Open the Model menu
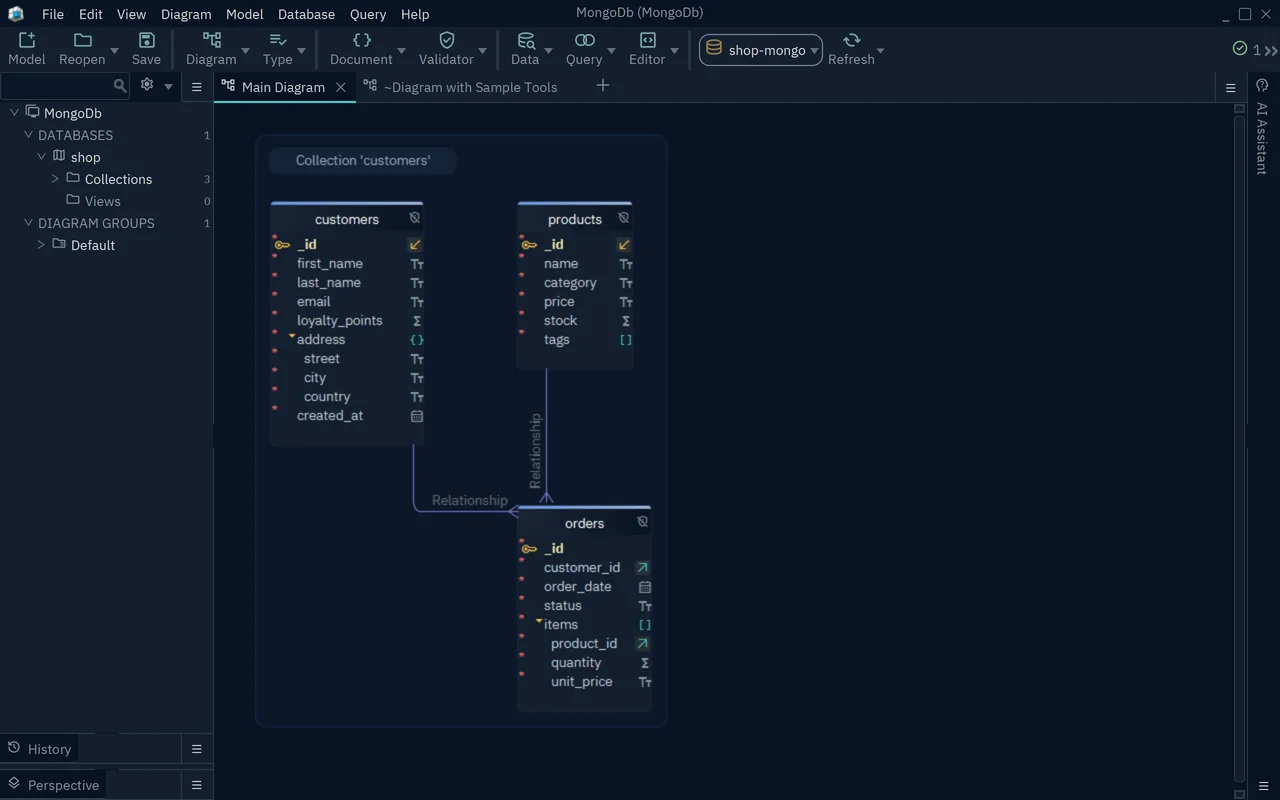 coord(245,14)
